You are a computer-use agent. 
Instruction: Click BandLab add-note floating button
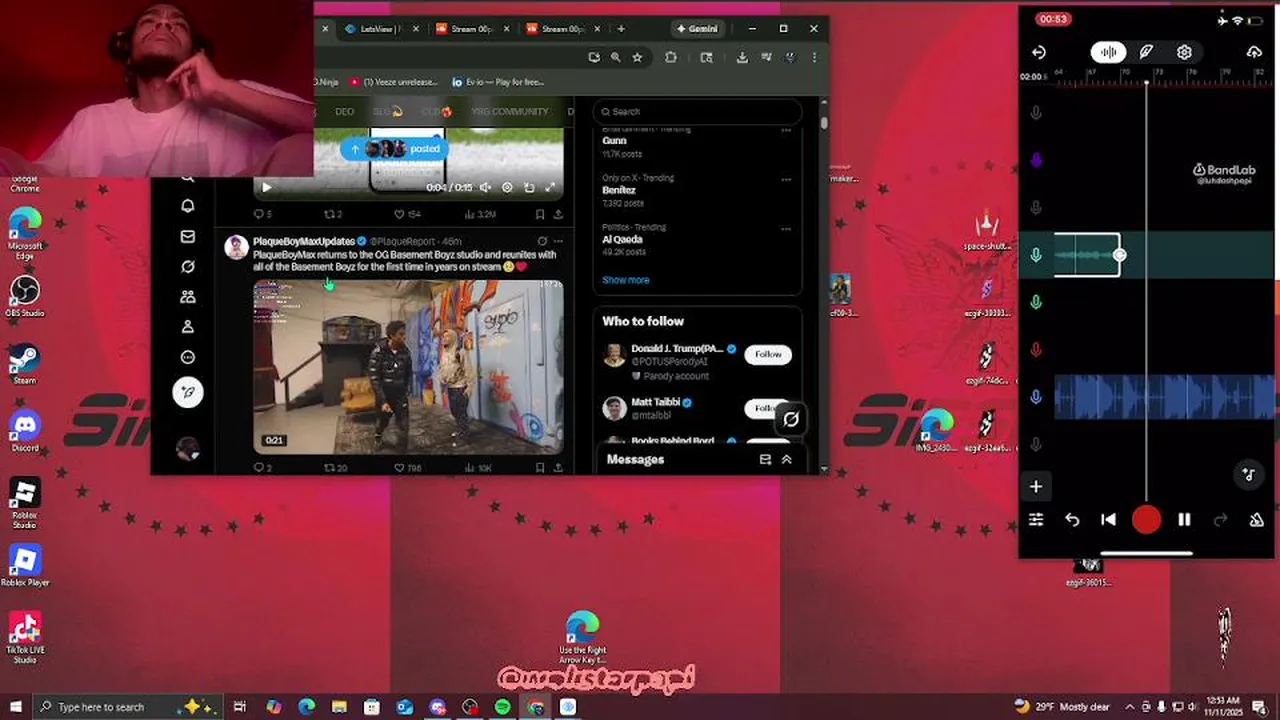point(1248,475)
